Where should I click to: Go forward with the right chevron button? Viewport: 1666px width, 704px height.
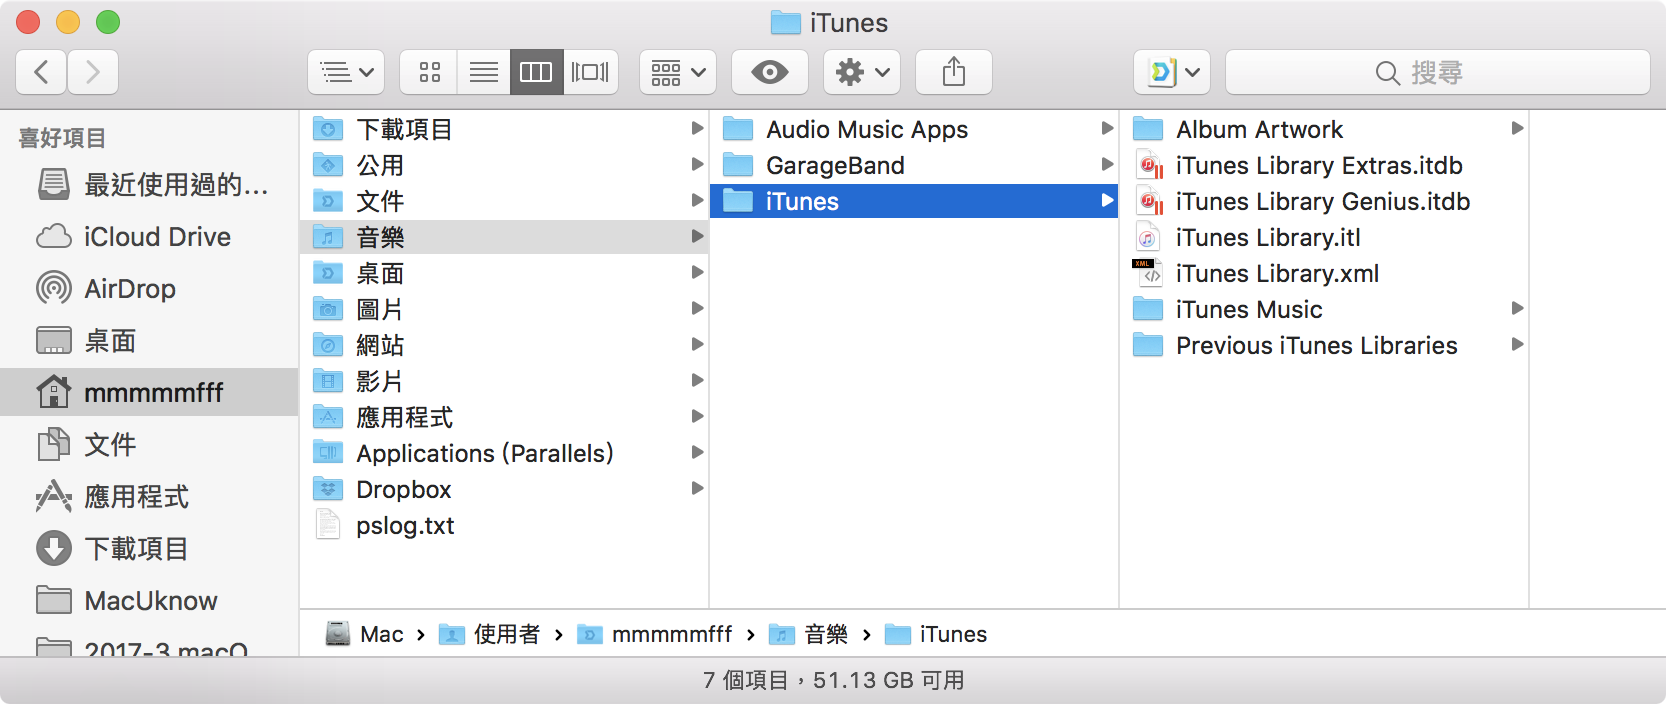coord(93,72)
